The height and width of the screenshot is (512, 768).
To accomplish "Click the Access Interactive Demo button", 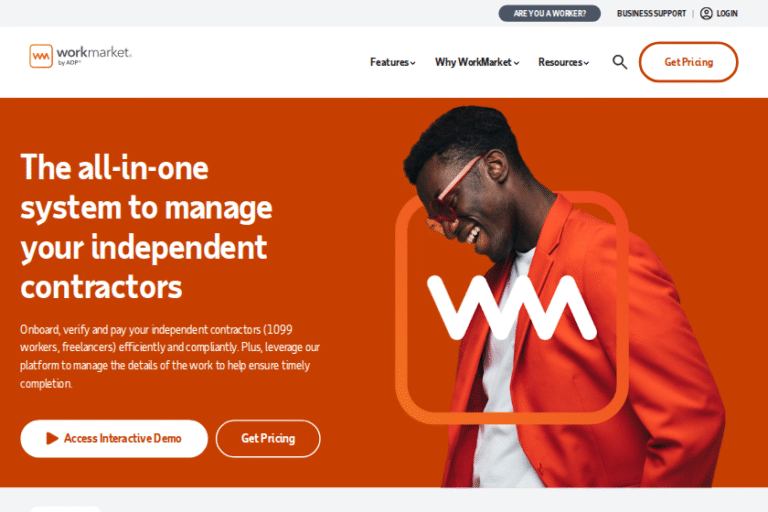I will [114, 439].
